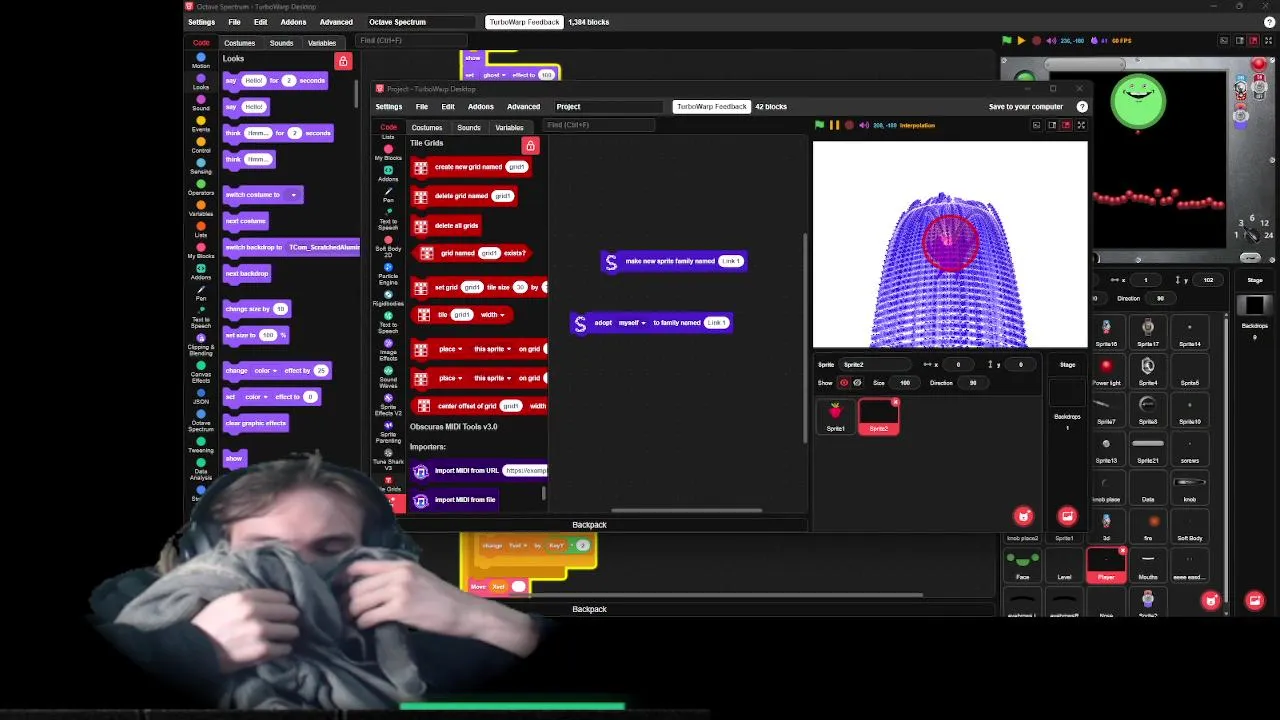Open 'color' dropdown in change effect block
Viewport: 1280px width, 720px height.
pos(266,371)
